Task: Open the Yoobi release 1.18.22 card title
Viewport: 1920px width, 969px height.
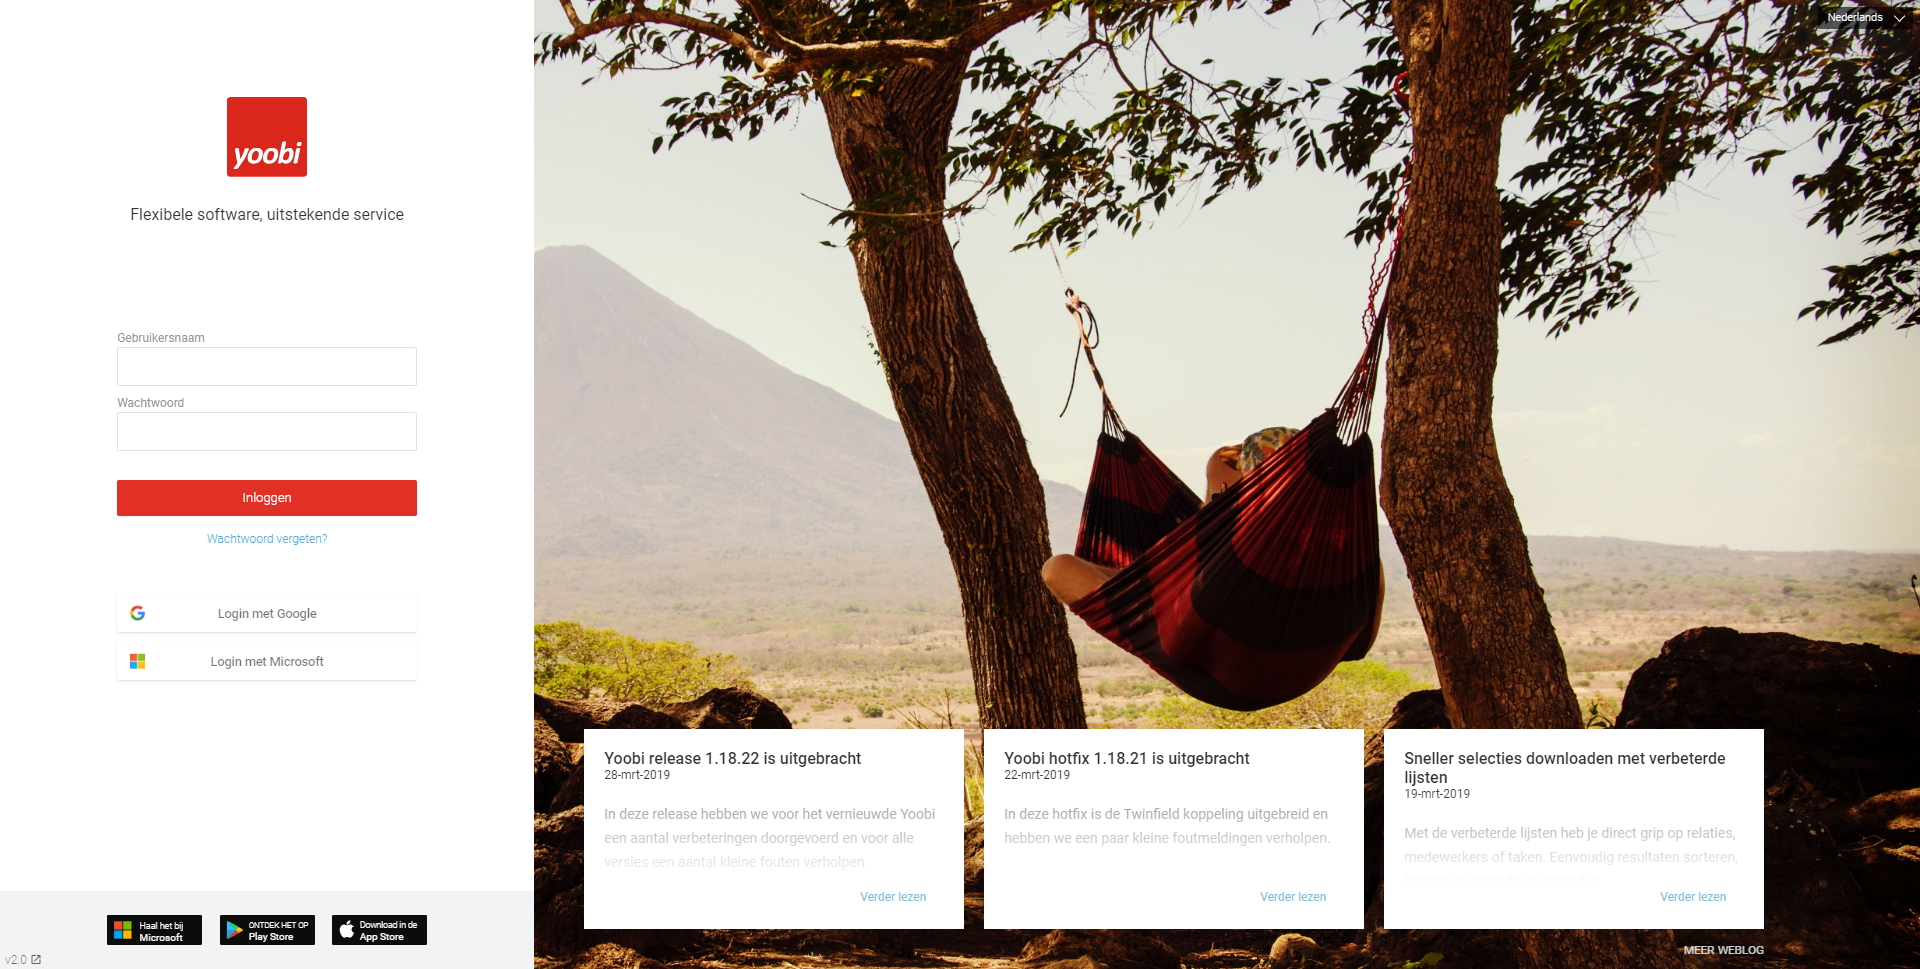Action: point(732,759)
